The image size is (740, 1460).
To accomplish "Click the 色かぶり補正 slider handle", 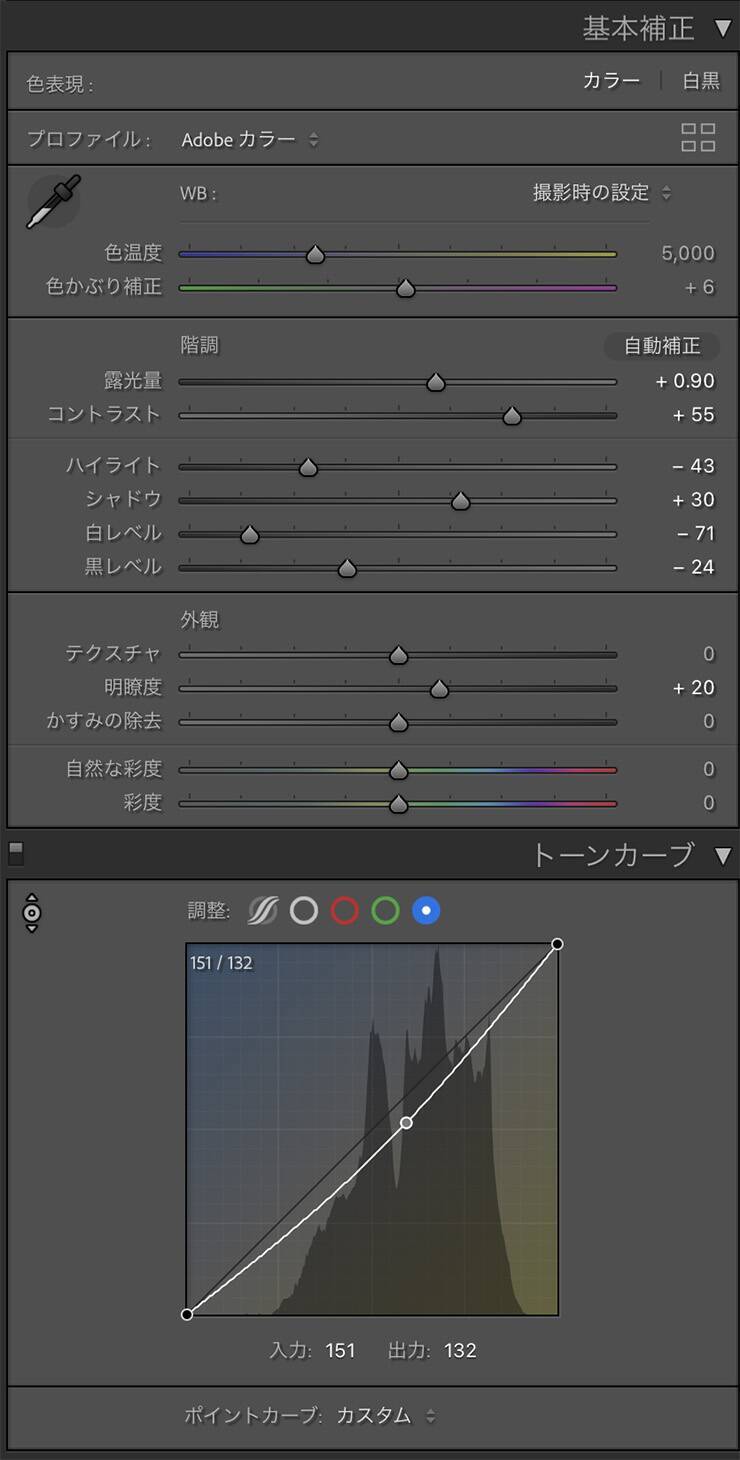I will 405,289.
